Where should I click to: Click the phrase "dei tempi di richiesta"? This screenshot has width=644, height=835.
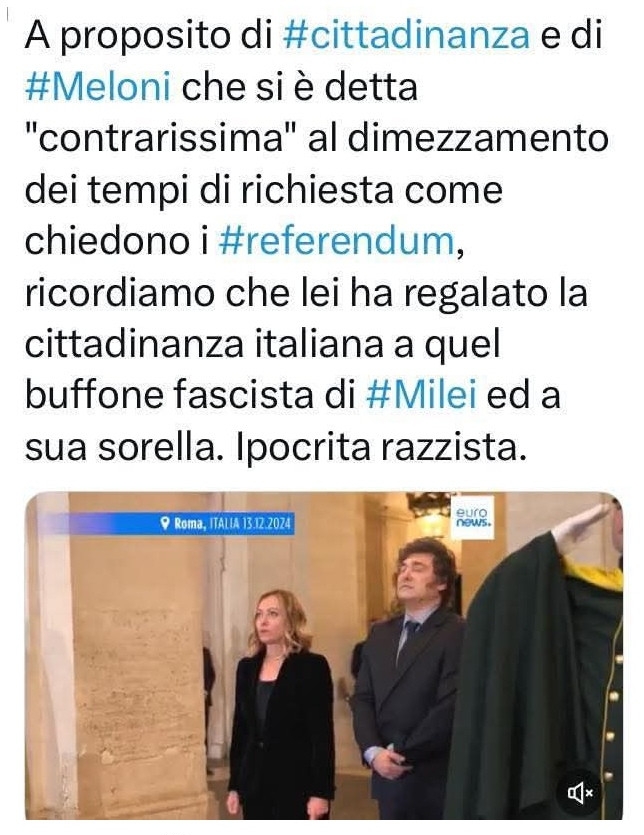[x=210, y=190]
